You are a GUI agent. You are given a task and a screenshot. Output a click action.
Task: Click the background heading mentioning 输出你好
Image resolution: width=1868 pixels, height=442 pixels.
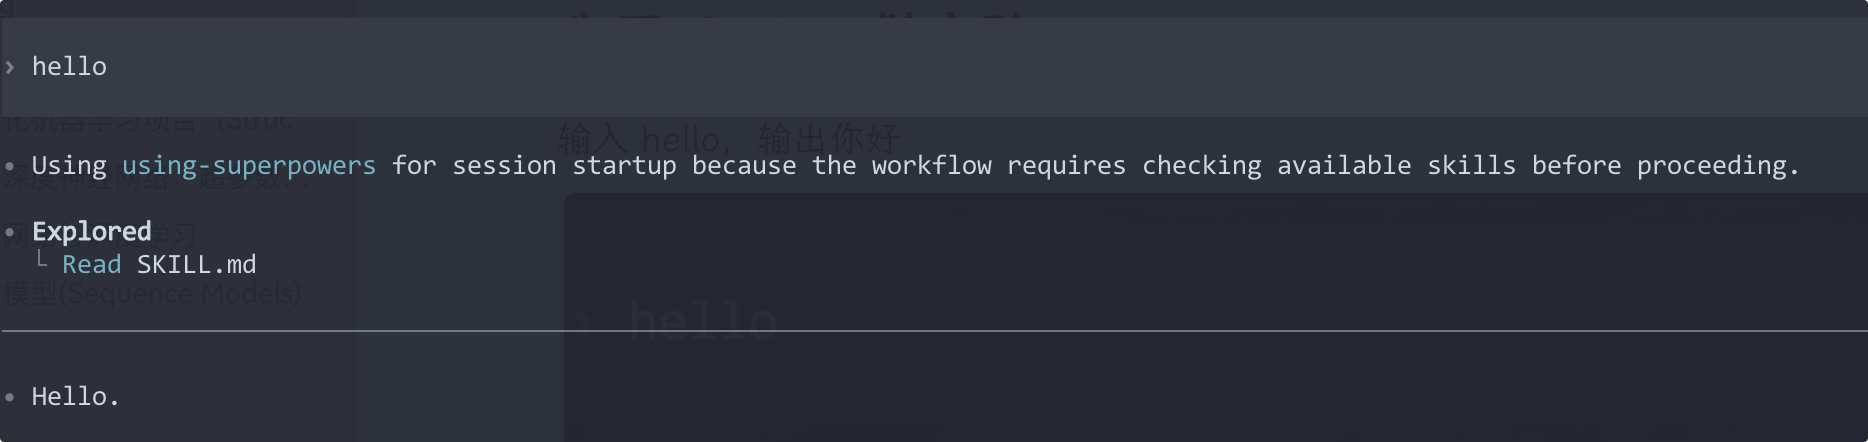pos(728,137)
